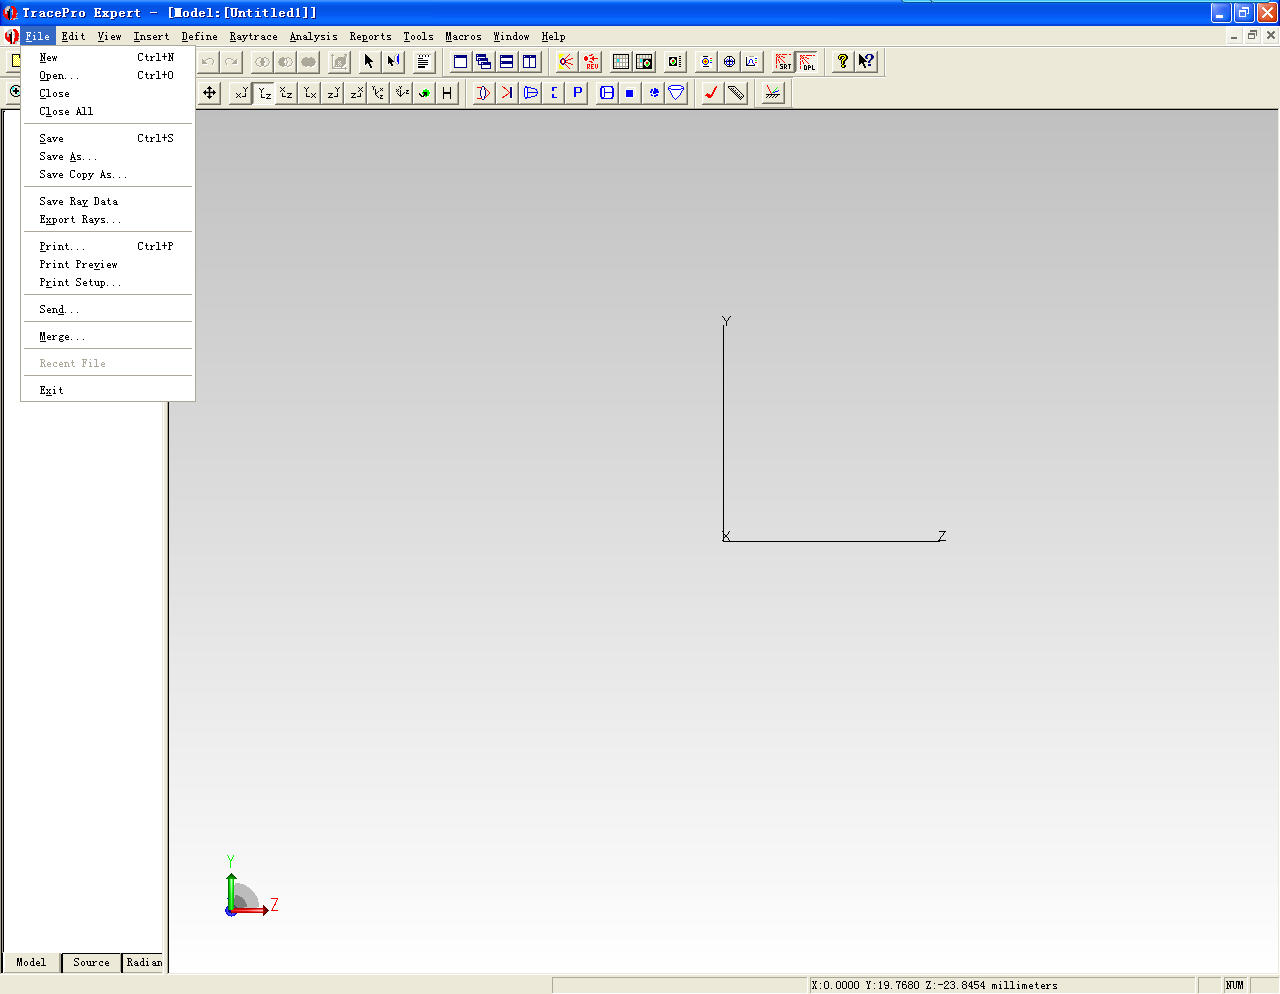Screen dimensions: 1280x994
Task: Open the Define menu
Action: [199, 36]
